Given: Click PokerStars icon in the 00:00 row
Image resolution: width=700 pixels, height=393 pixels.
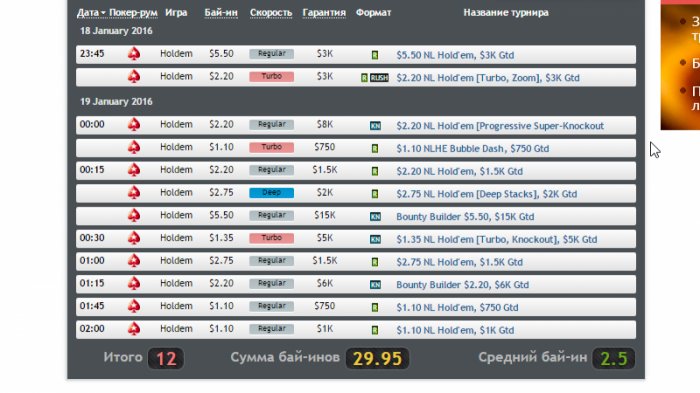Looking at the screenshot, I should [134, 125].
